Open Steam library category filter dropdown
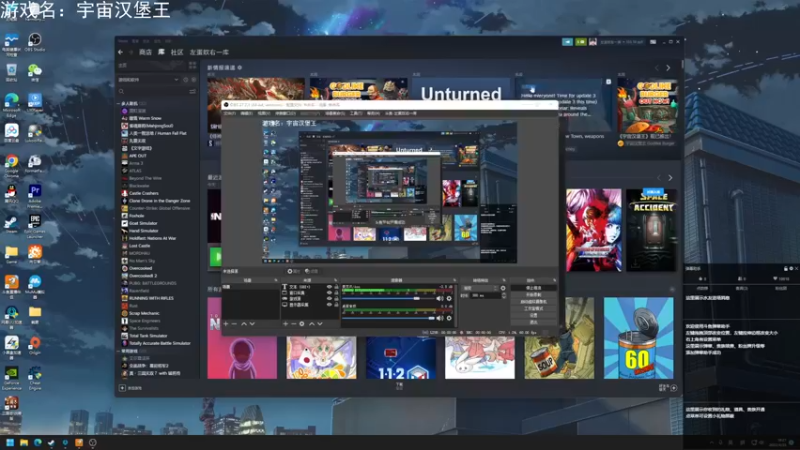This screenshot has width=800, height=450. [148, 80]
